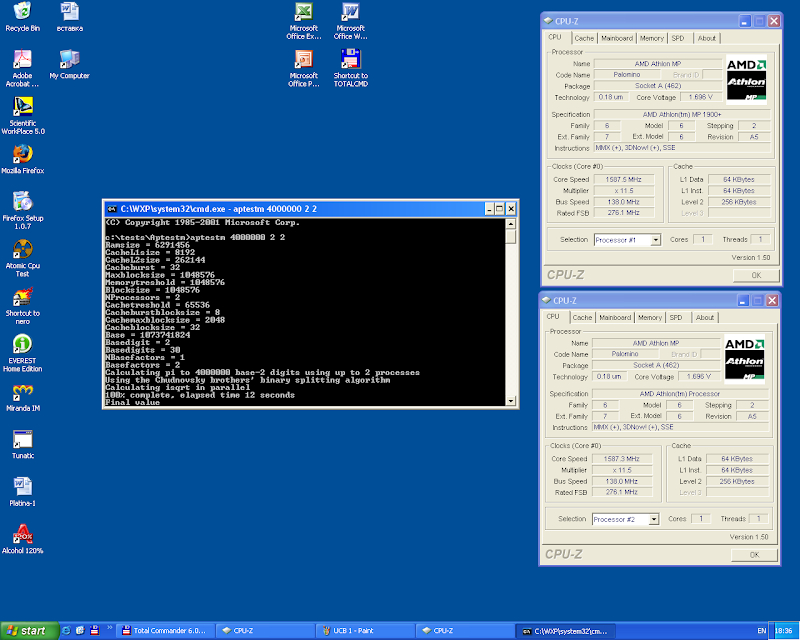The height and width of the screenshot is (640, 800).
Task: Click OK in lower CPU-Z window
Action: click(x=754, y=554)
